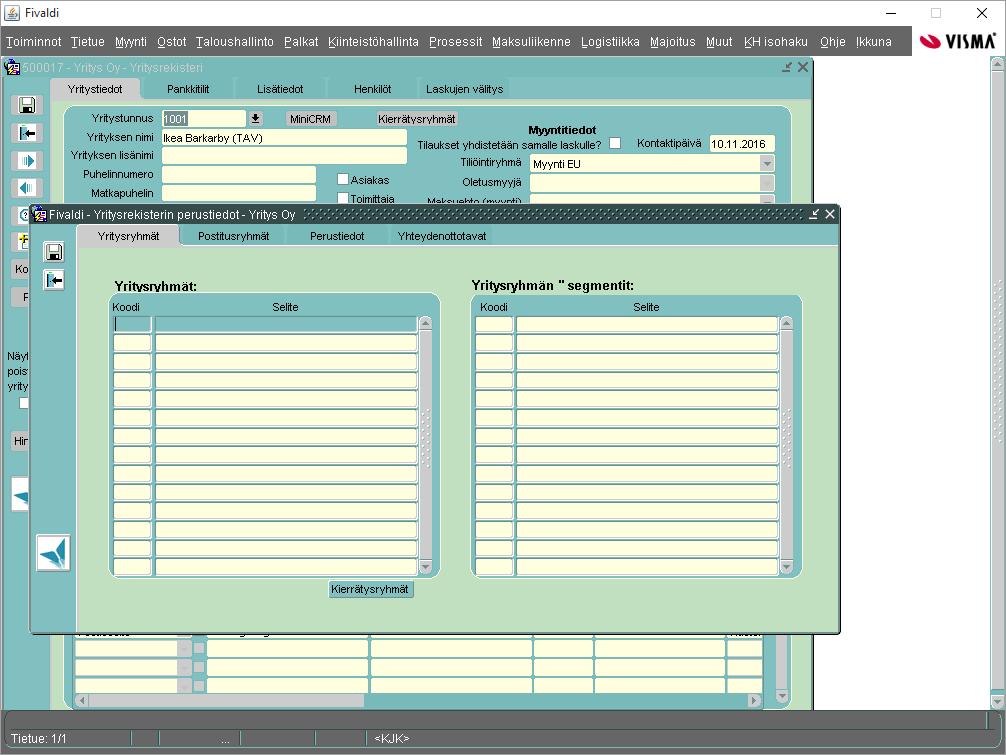
Task: Click save disk icon in Yritysrekisteri window
Action: point(27,105)
